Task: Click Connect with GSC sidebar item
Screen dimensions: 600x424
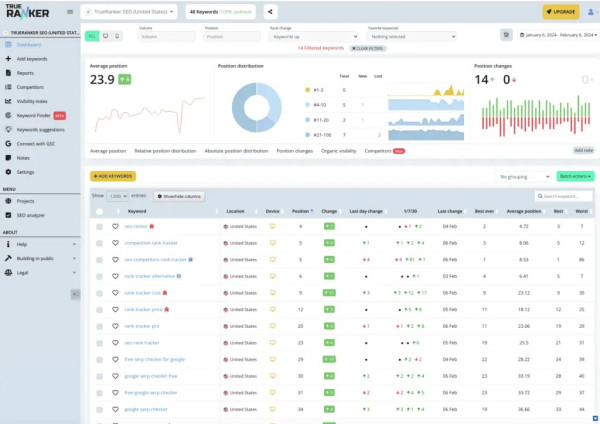Action: (x=38, y=143)
